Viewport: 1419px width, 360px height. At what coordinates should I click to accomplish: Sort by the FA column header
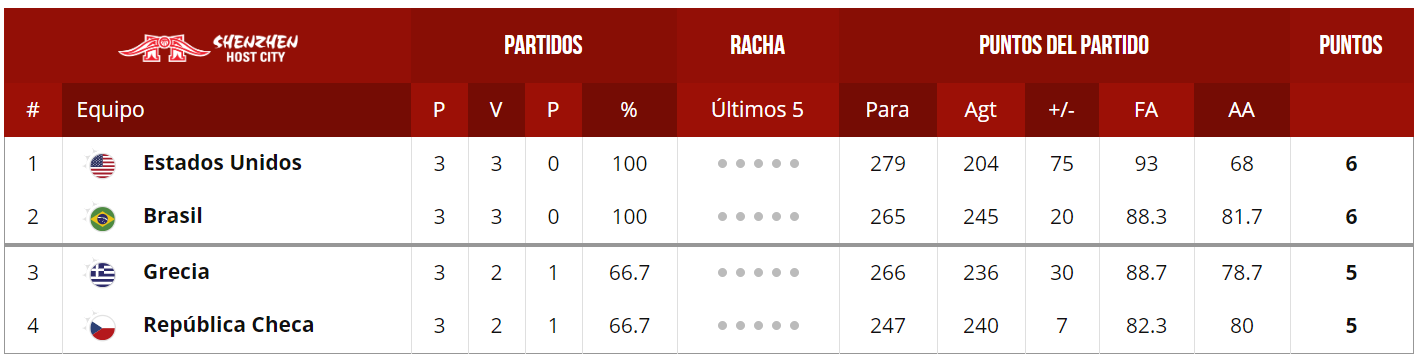1146,110
